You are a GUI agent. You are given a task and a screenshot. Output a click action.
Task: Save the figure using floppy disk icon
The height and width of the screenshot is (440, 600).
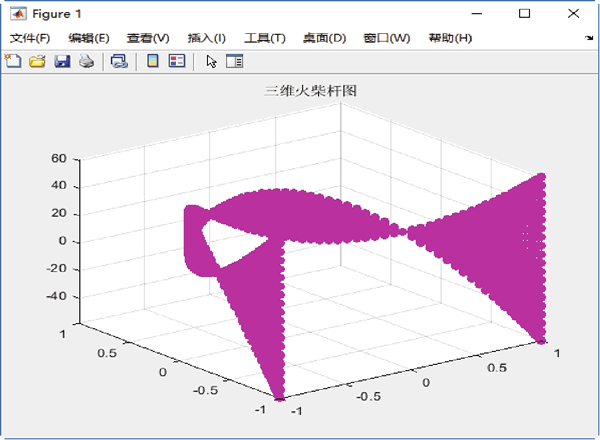point(62,61)
